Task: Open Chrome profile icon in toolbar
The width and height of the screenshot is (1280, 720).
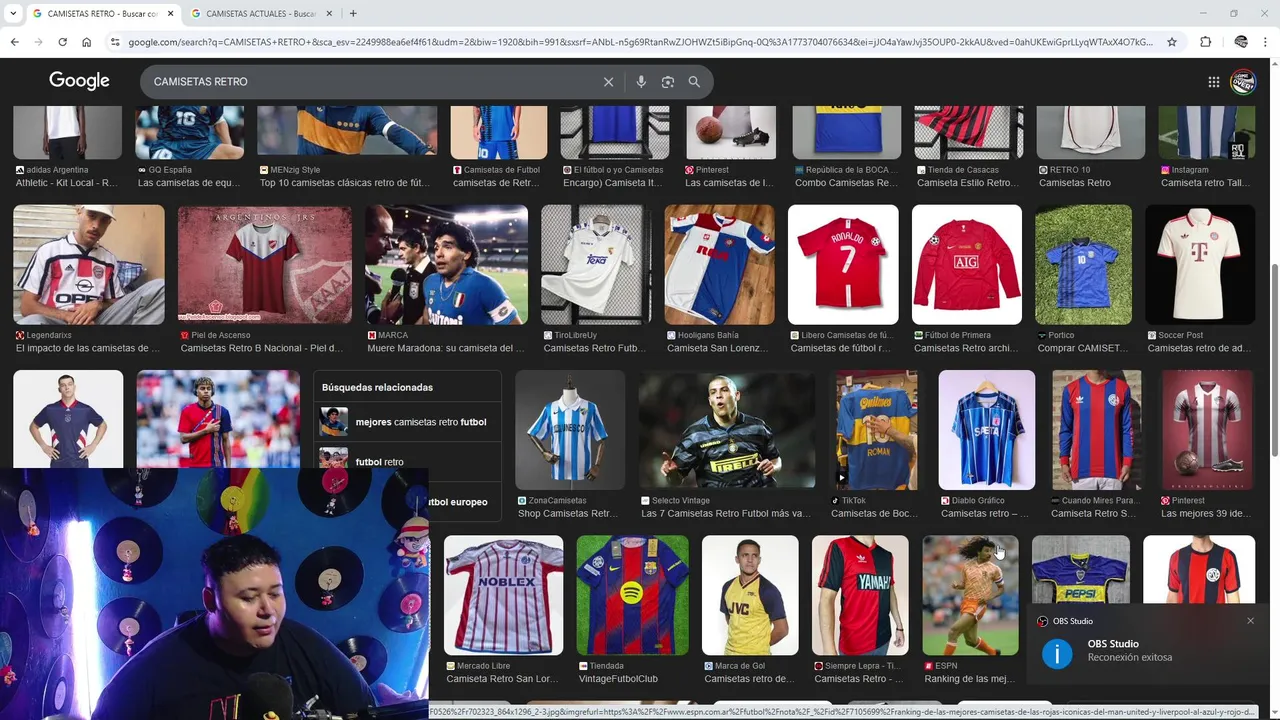Action: click(1241, 42)
